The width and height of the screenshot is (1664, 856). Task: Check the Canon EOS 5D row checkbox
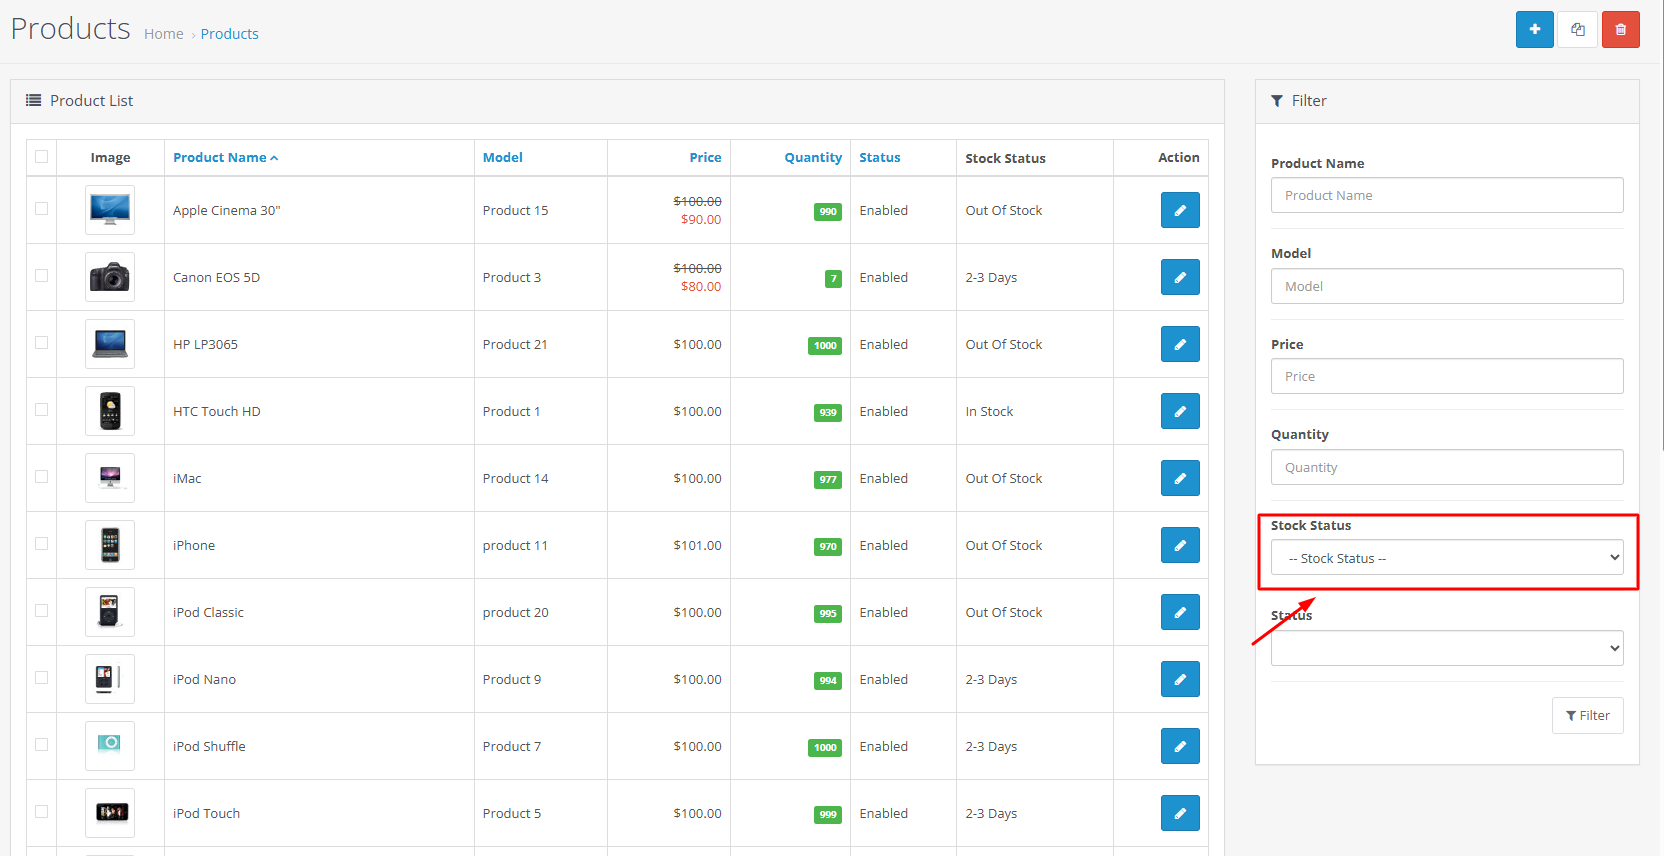point(41,276)
